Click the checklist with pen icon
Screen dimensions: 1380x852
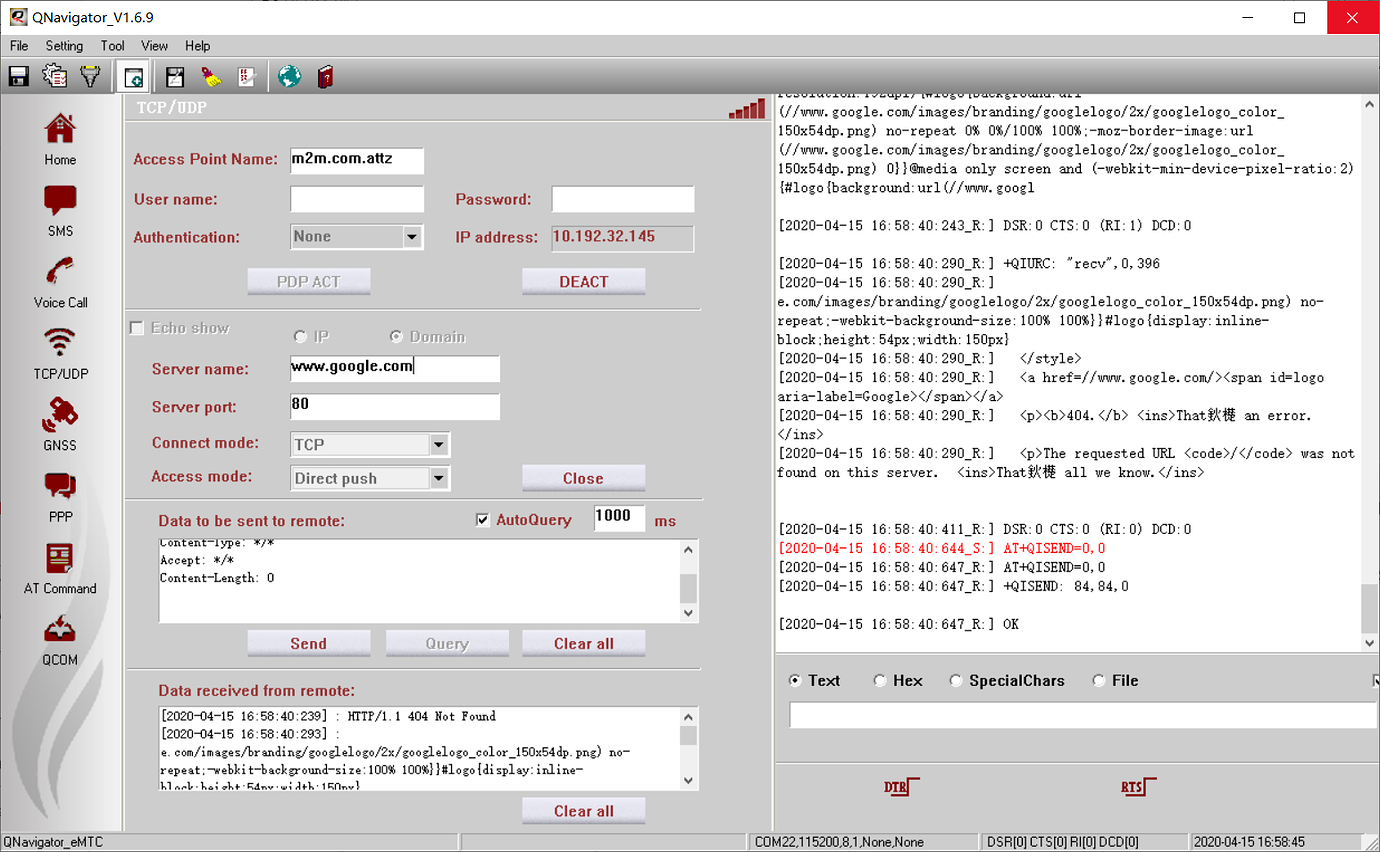(247, 76)
